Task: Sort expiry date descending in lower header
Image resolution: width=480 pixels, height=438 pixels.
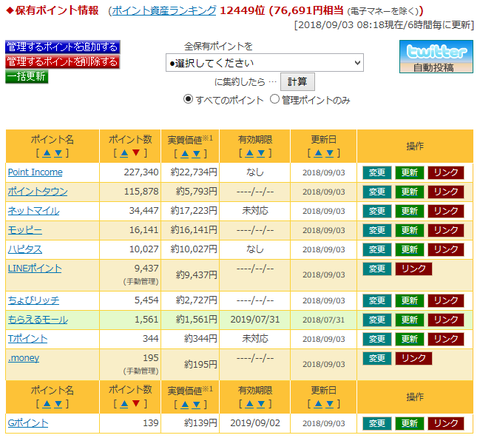Action: coord(261,404)
